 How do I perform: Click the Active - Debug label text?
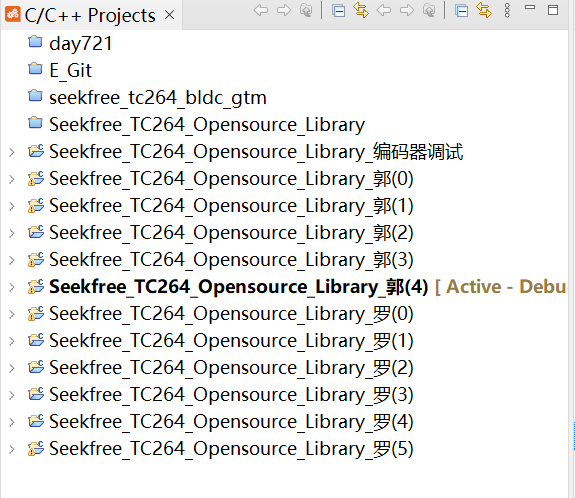(x=501, y=286)
